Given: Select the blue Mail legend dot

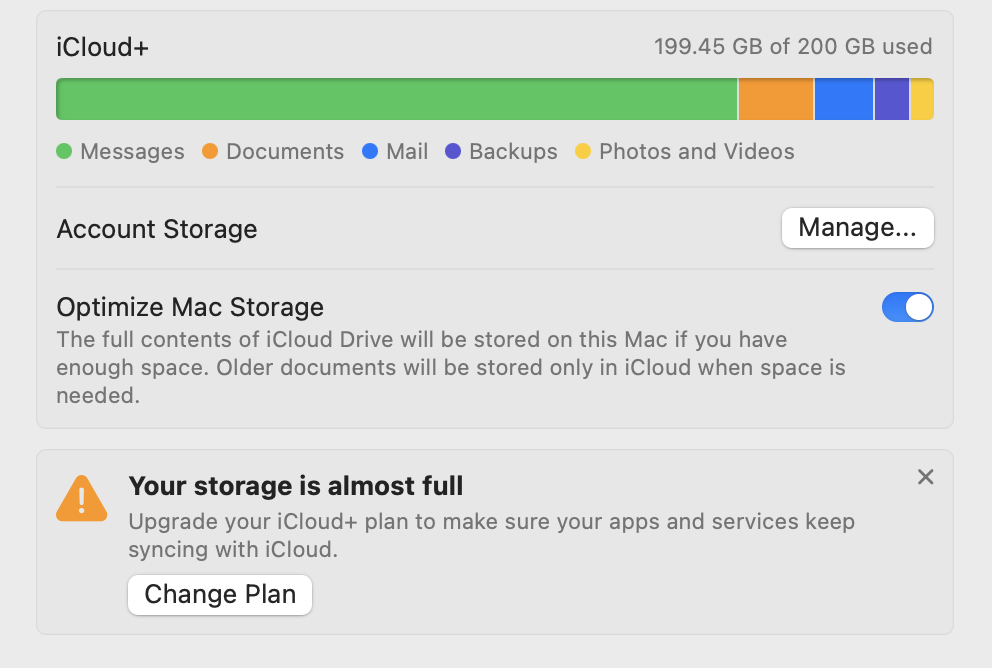Looking at the screenshot, I should (370, 152).
